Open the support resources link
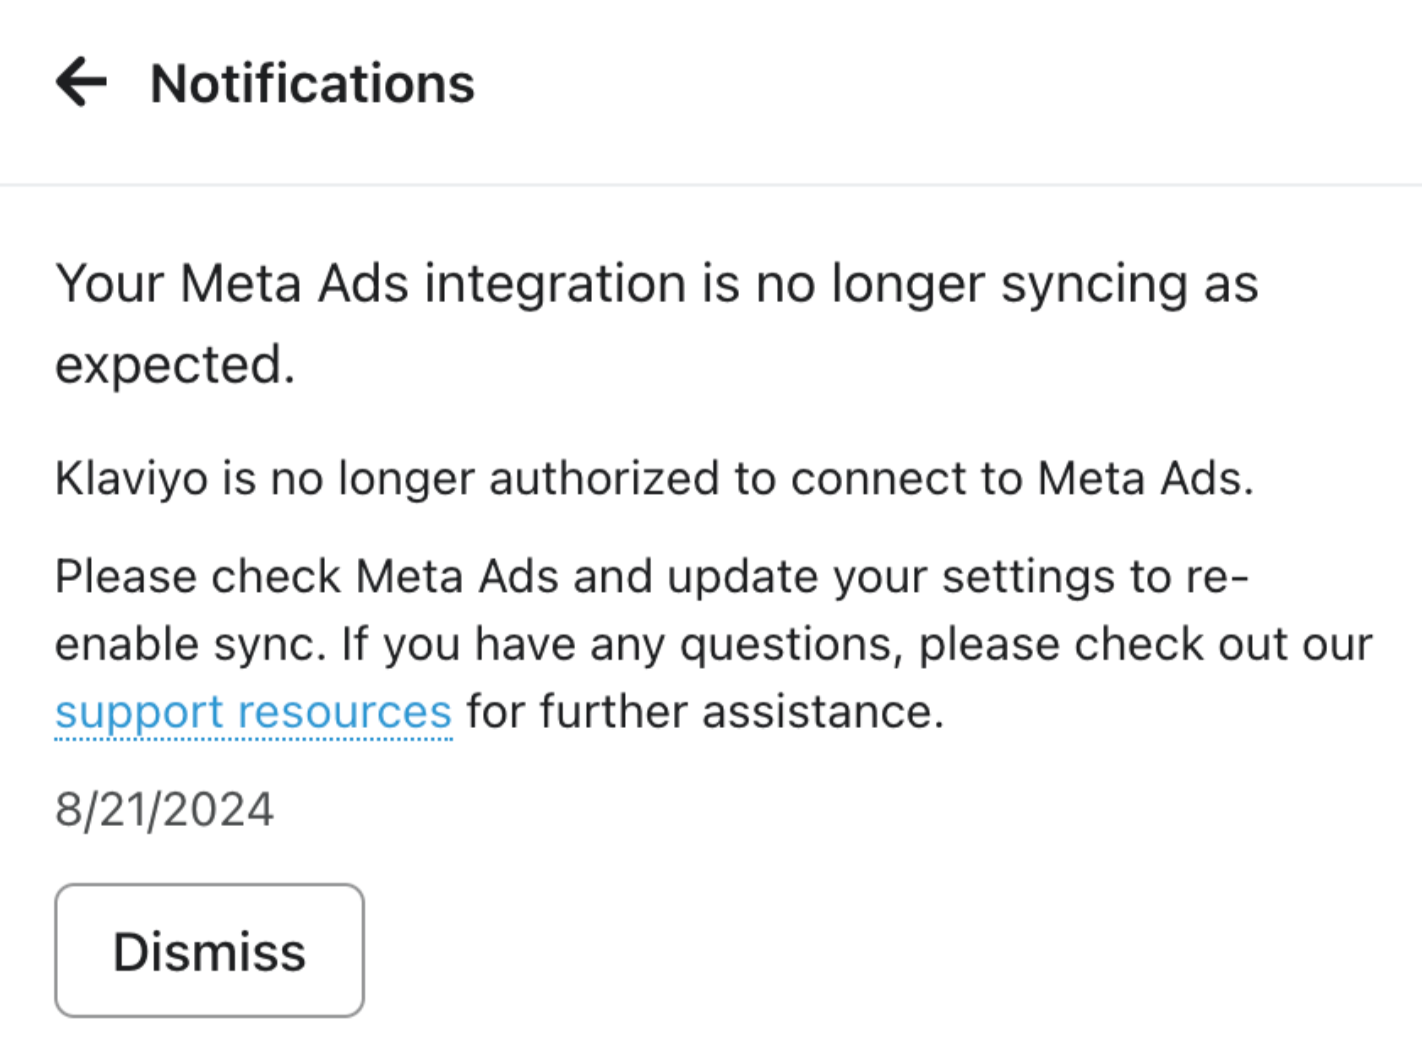The image size is (1422, 1044). [253, 712]
